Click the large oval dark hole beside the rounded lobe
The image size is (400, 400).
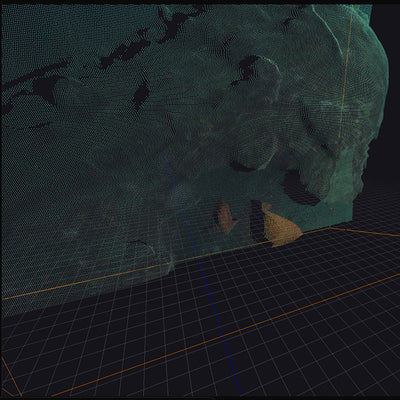point(298,189)
